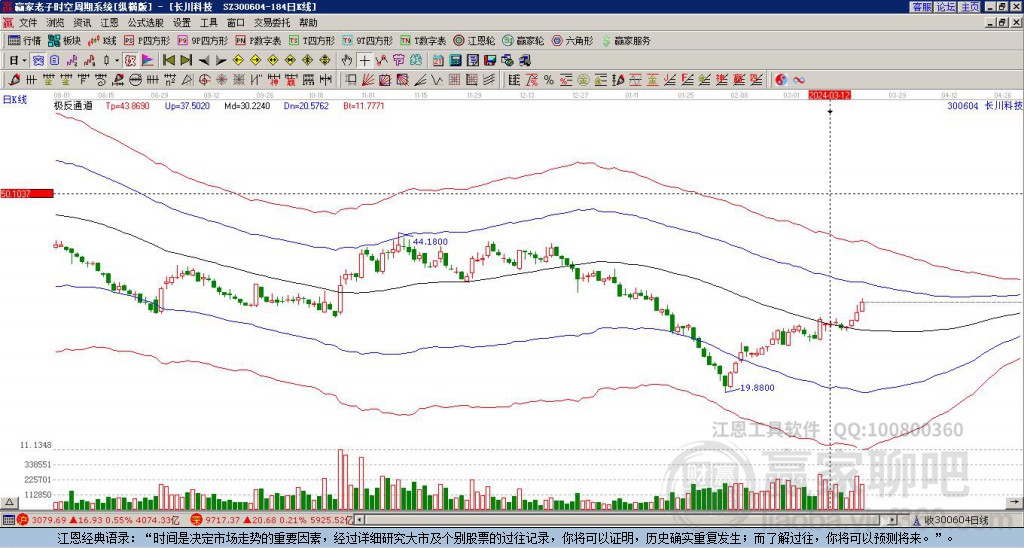Click the colored flag chart icon
1024x548 pixels.
point(147,60)
